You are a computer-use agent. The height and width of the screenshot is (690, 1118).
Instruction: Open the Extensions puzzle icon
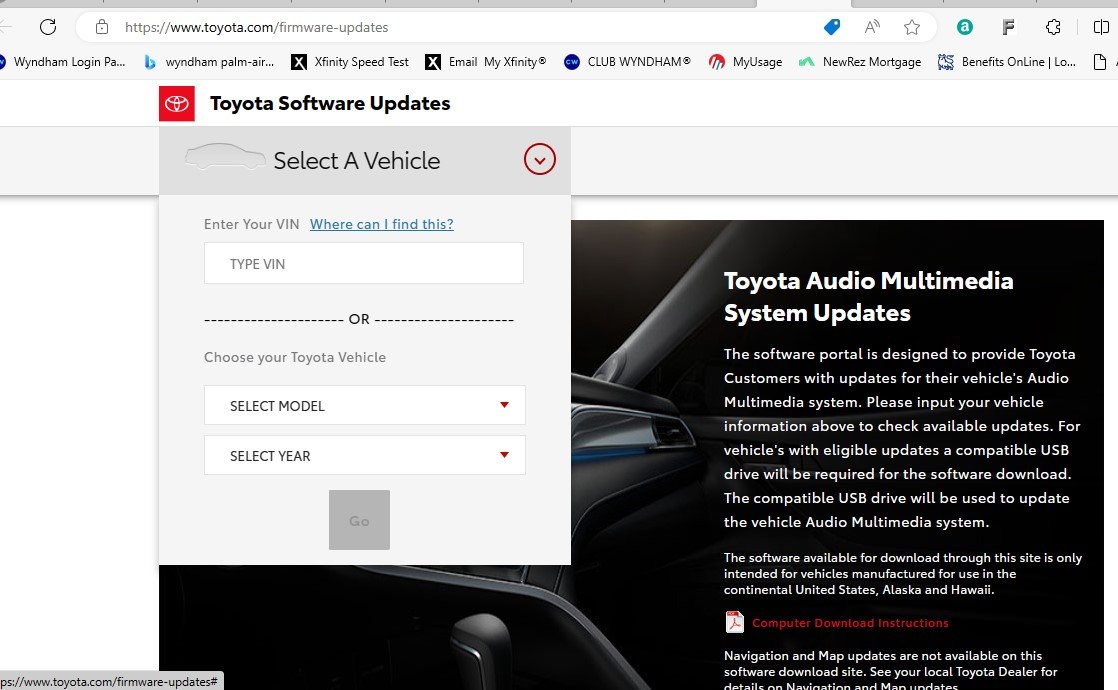pyautogui.click(x=1053, y=27)
